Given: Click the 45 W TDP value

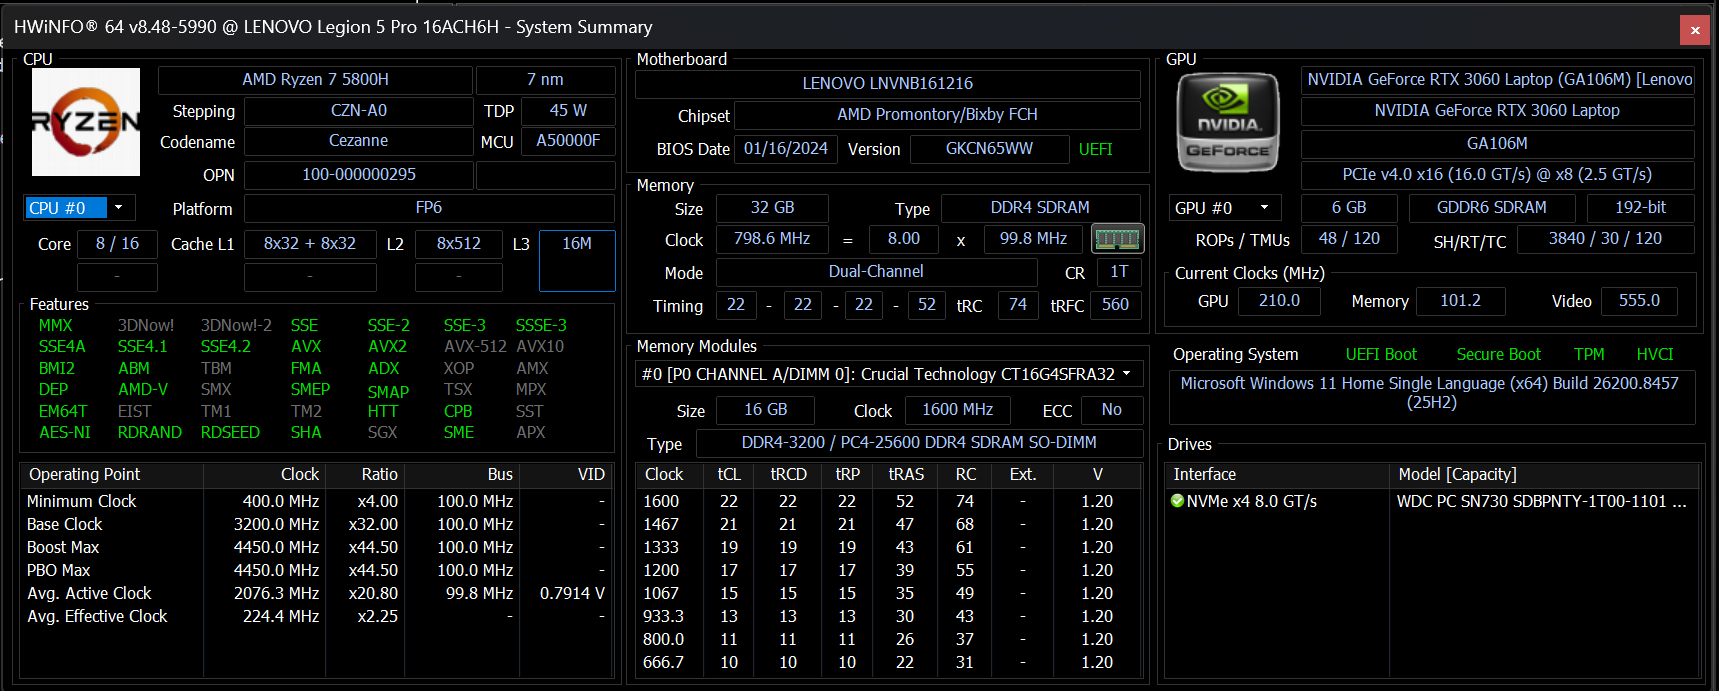Looking at the screenshot, I should pos(568,110).
